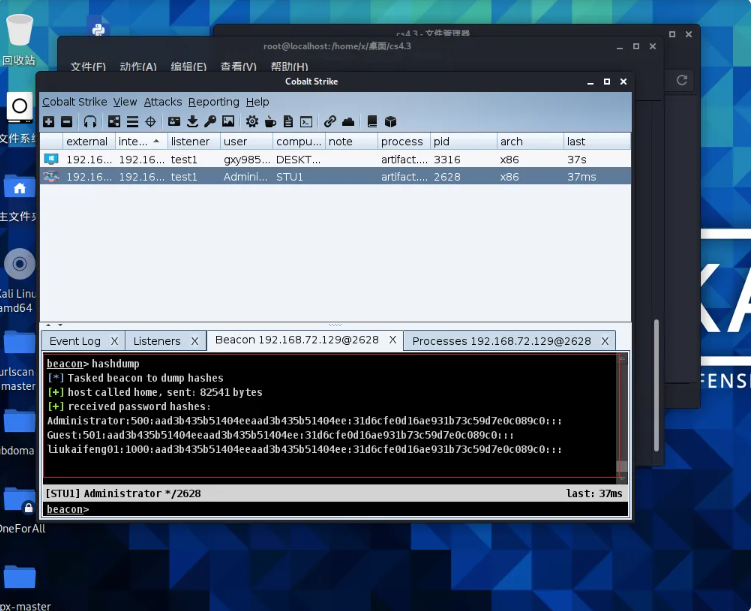Click the minus disconnect icon
Image resolution: width=753 pixels, height=611 pixels.
[x=67, y=122]
